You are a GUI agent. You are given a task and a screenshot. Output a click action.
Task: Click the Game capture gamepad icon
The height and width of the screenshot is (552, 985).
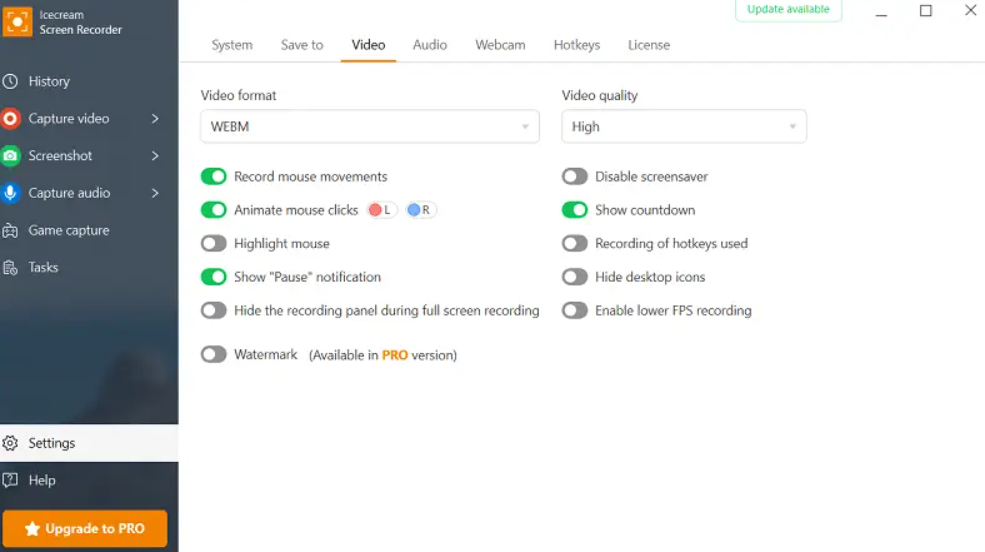click(x=11, y=231)
